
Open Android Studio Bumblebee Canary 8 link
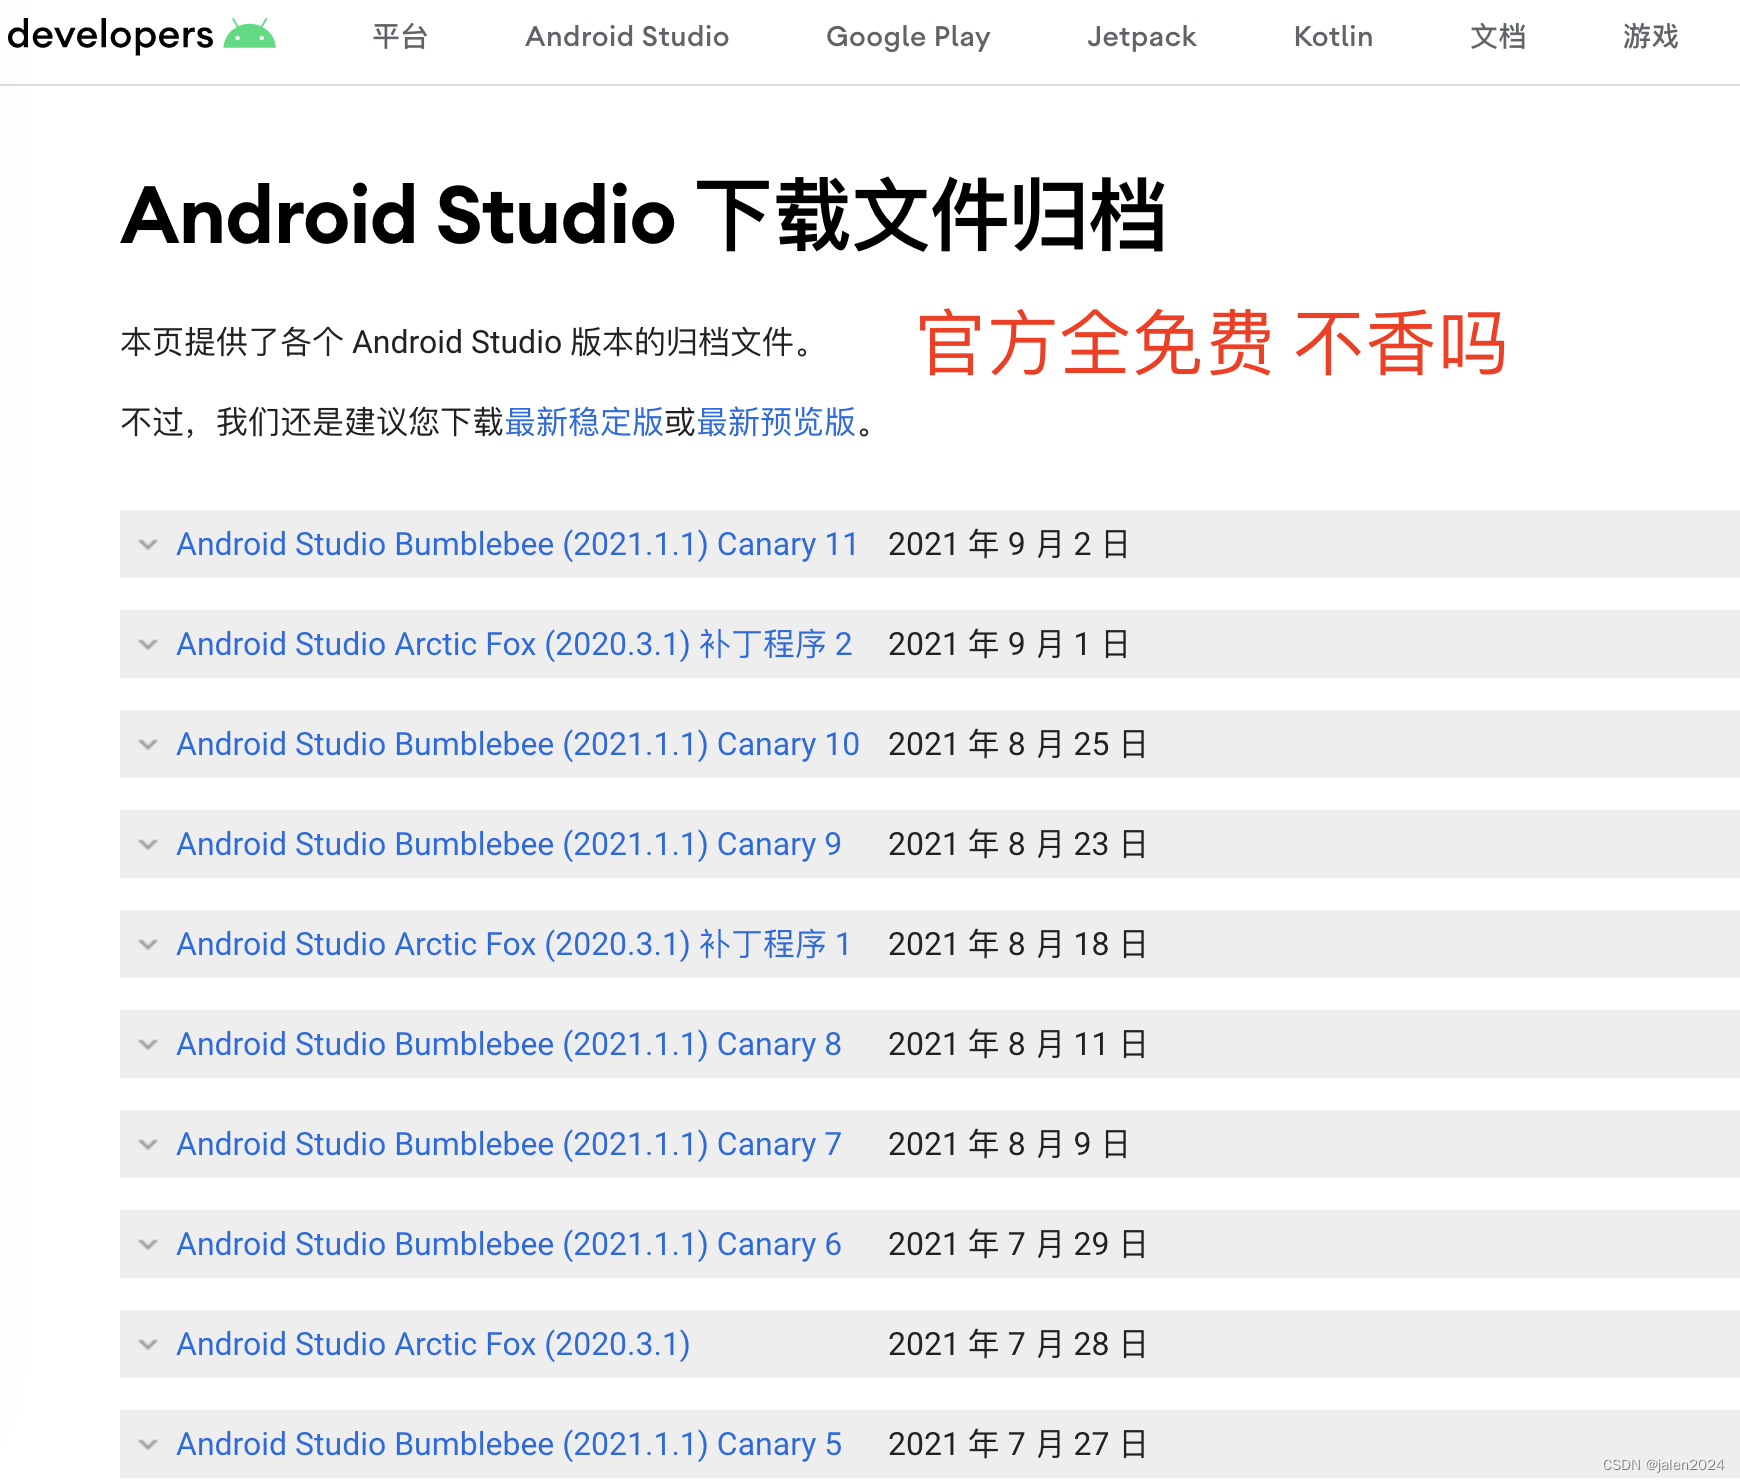pyautogui.click(x=509, y=1044)
